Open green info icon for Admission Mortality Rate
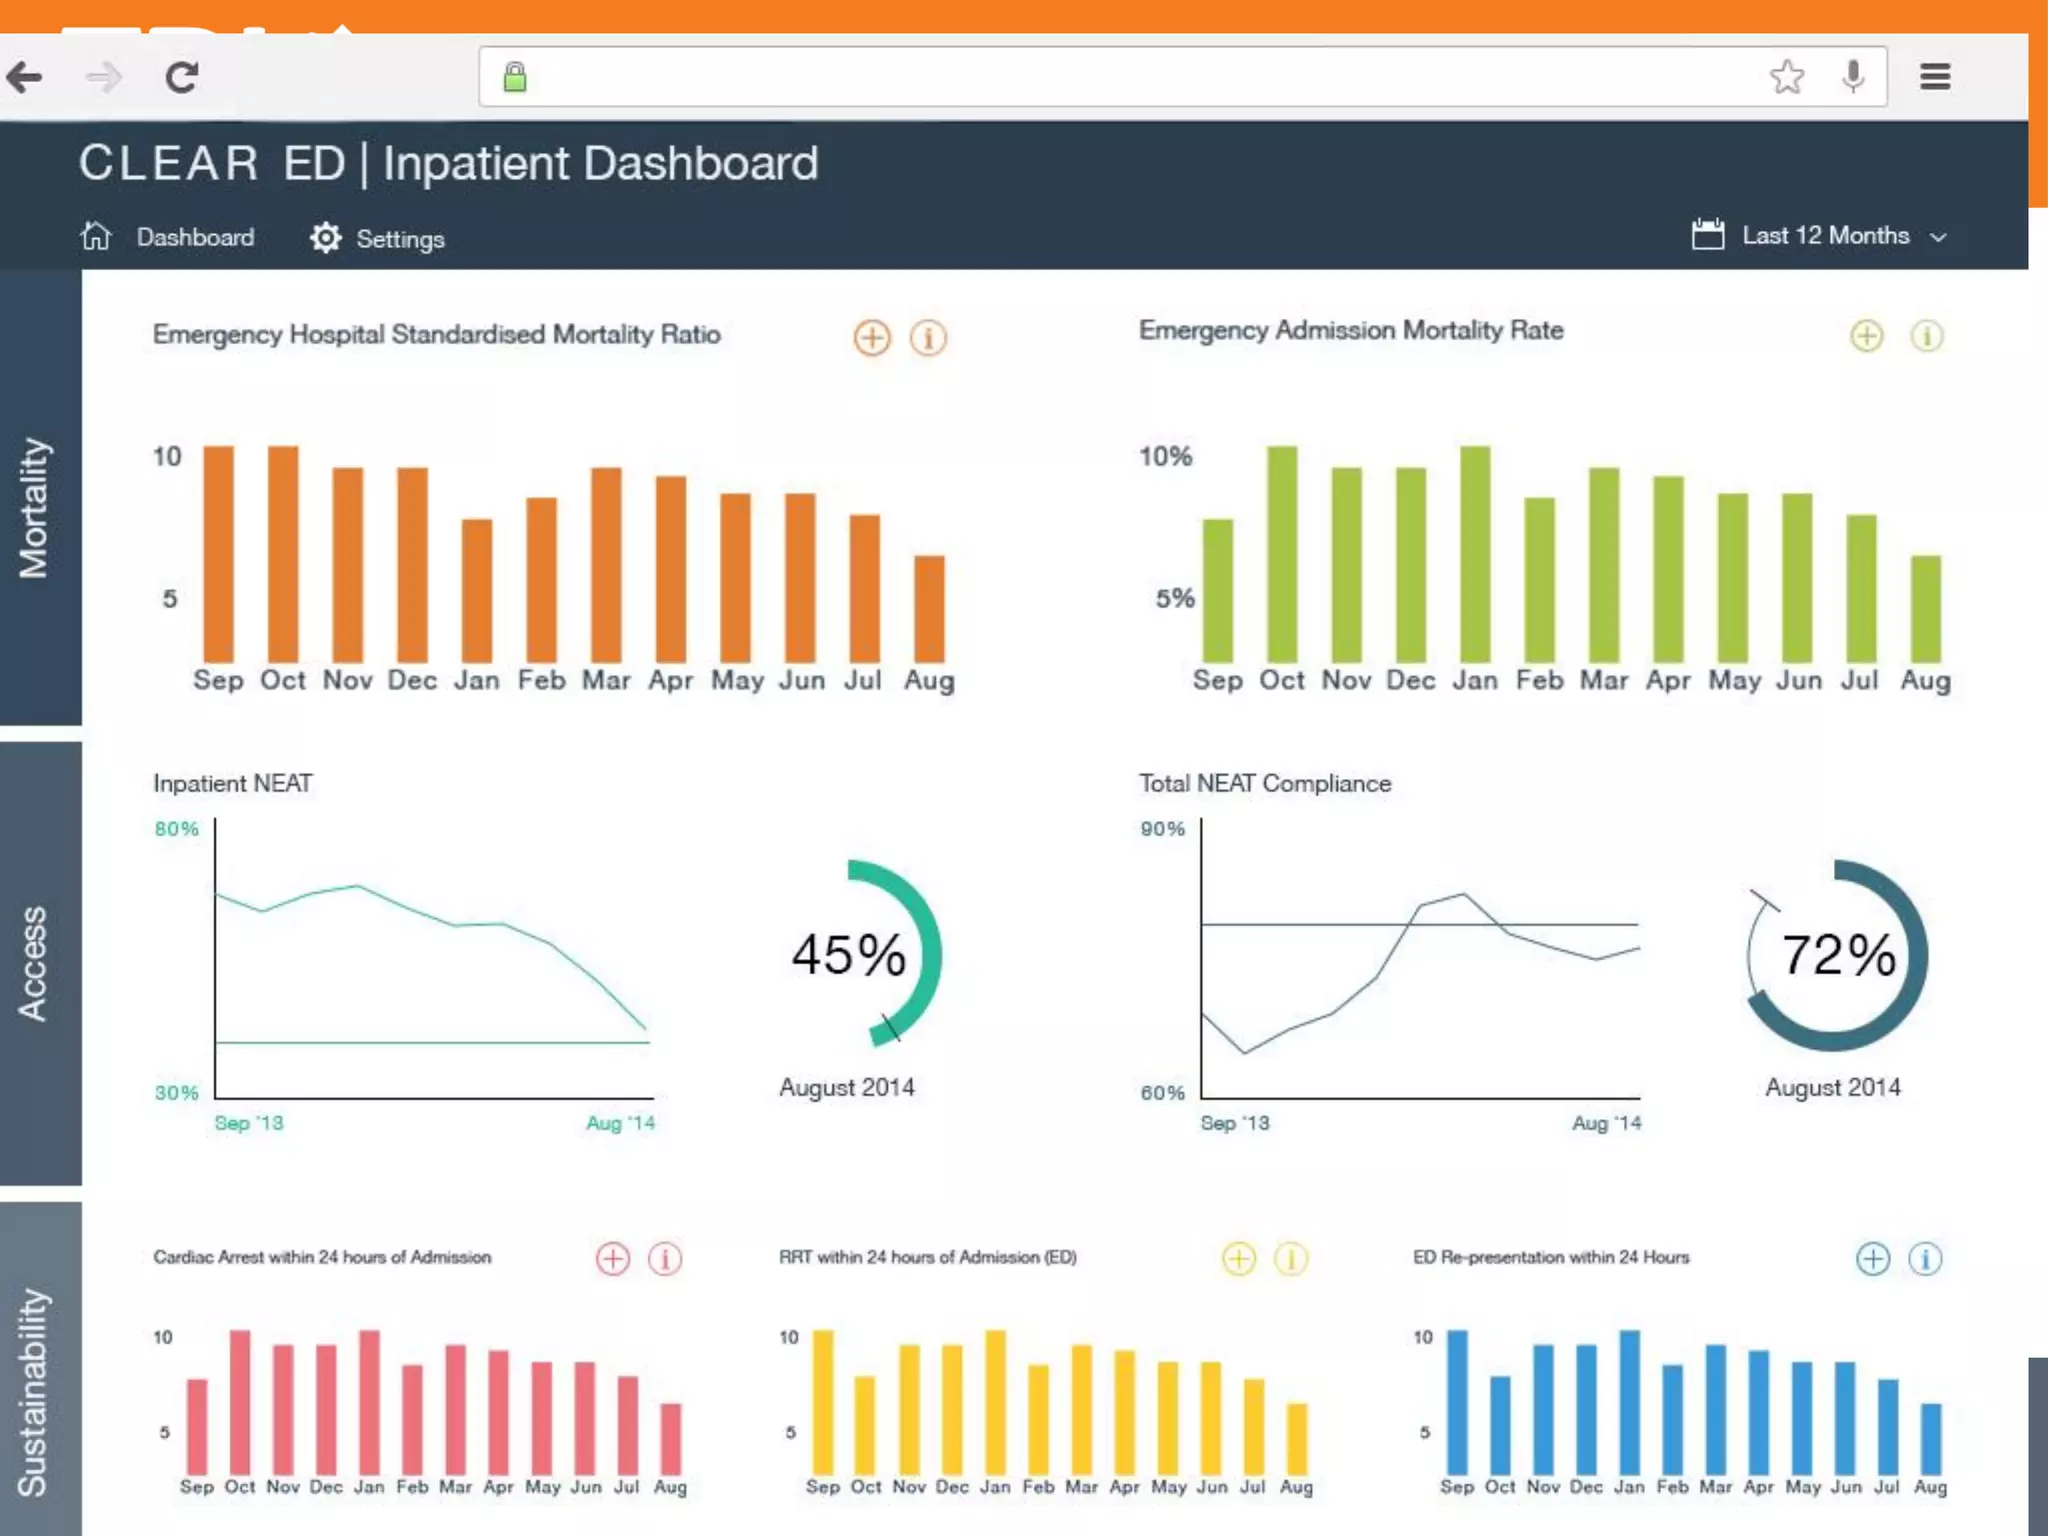This screenshot has height=1536, width=2048. point(1927,336)
